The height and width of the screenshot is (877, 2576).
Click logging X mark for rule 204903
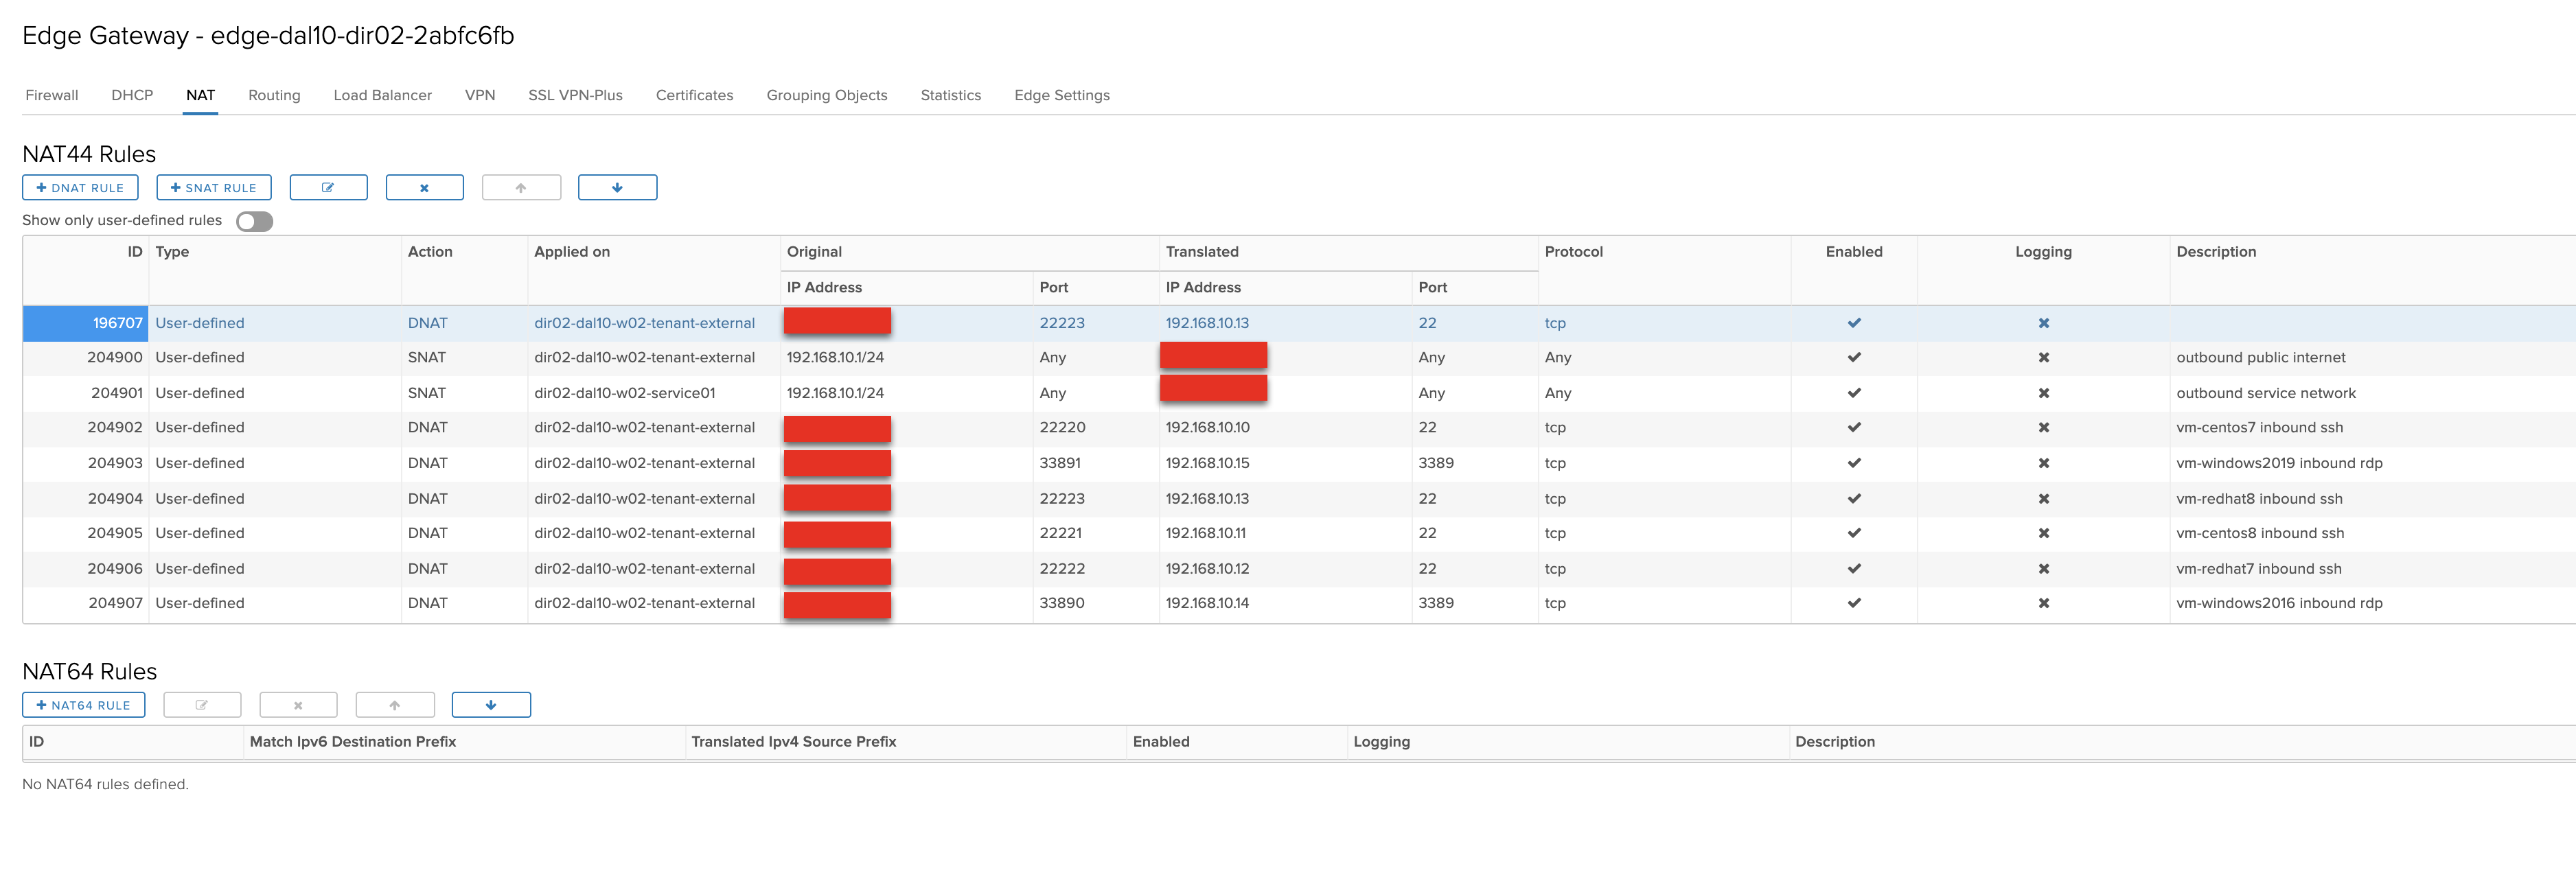click(2043, 463)
